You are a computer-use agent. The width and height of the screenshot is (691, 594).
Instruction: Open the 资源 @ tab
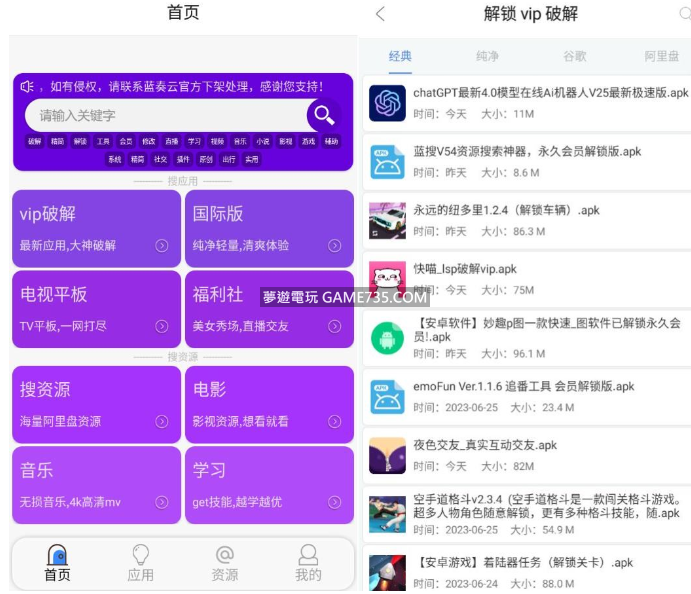(x=225, y=555)
